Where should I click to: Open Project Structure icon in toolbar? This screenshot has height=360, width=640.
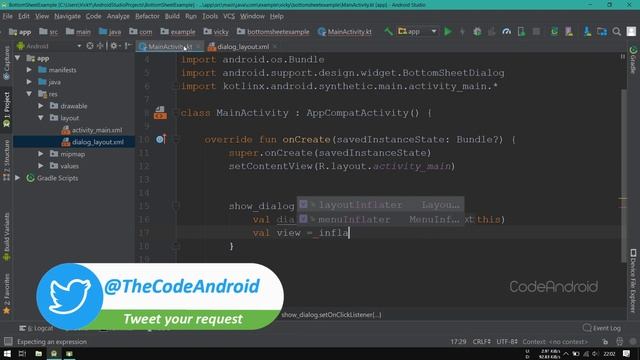[x=602, y=31]
